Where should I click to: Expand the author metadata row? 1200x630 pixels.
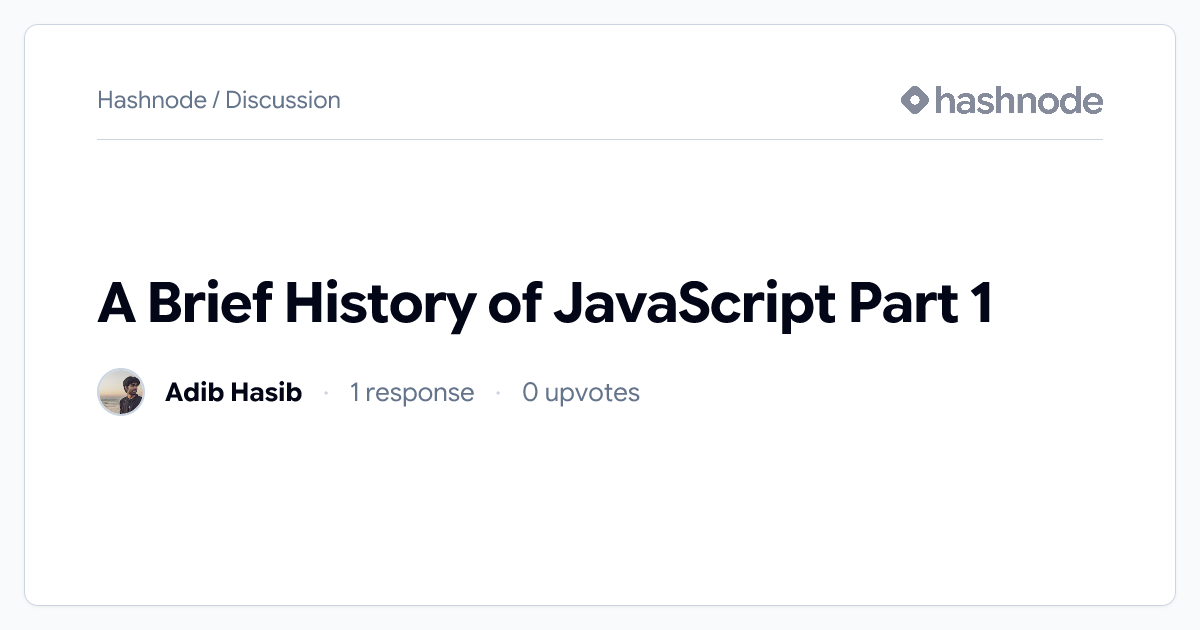pyautogui.click(x=370, y=392)
